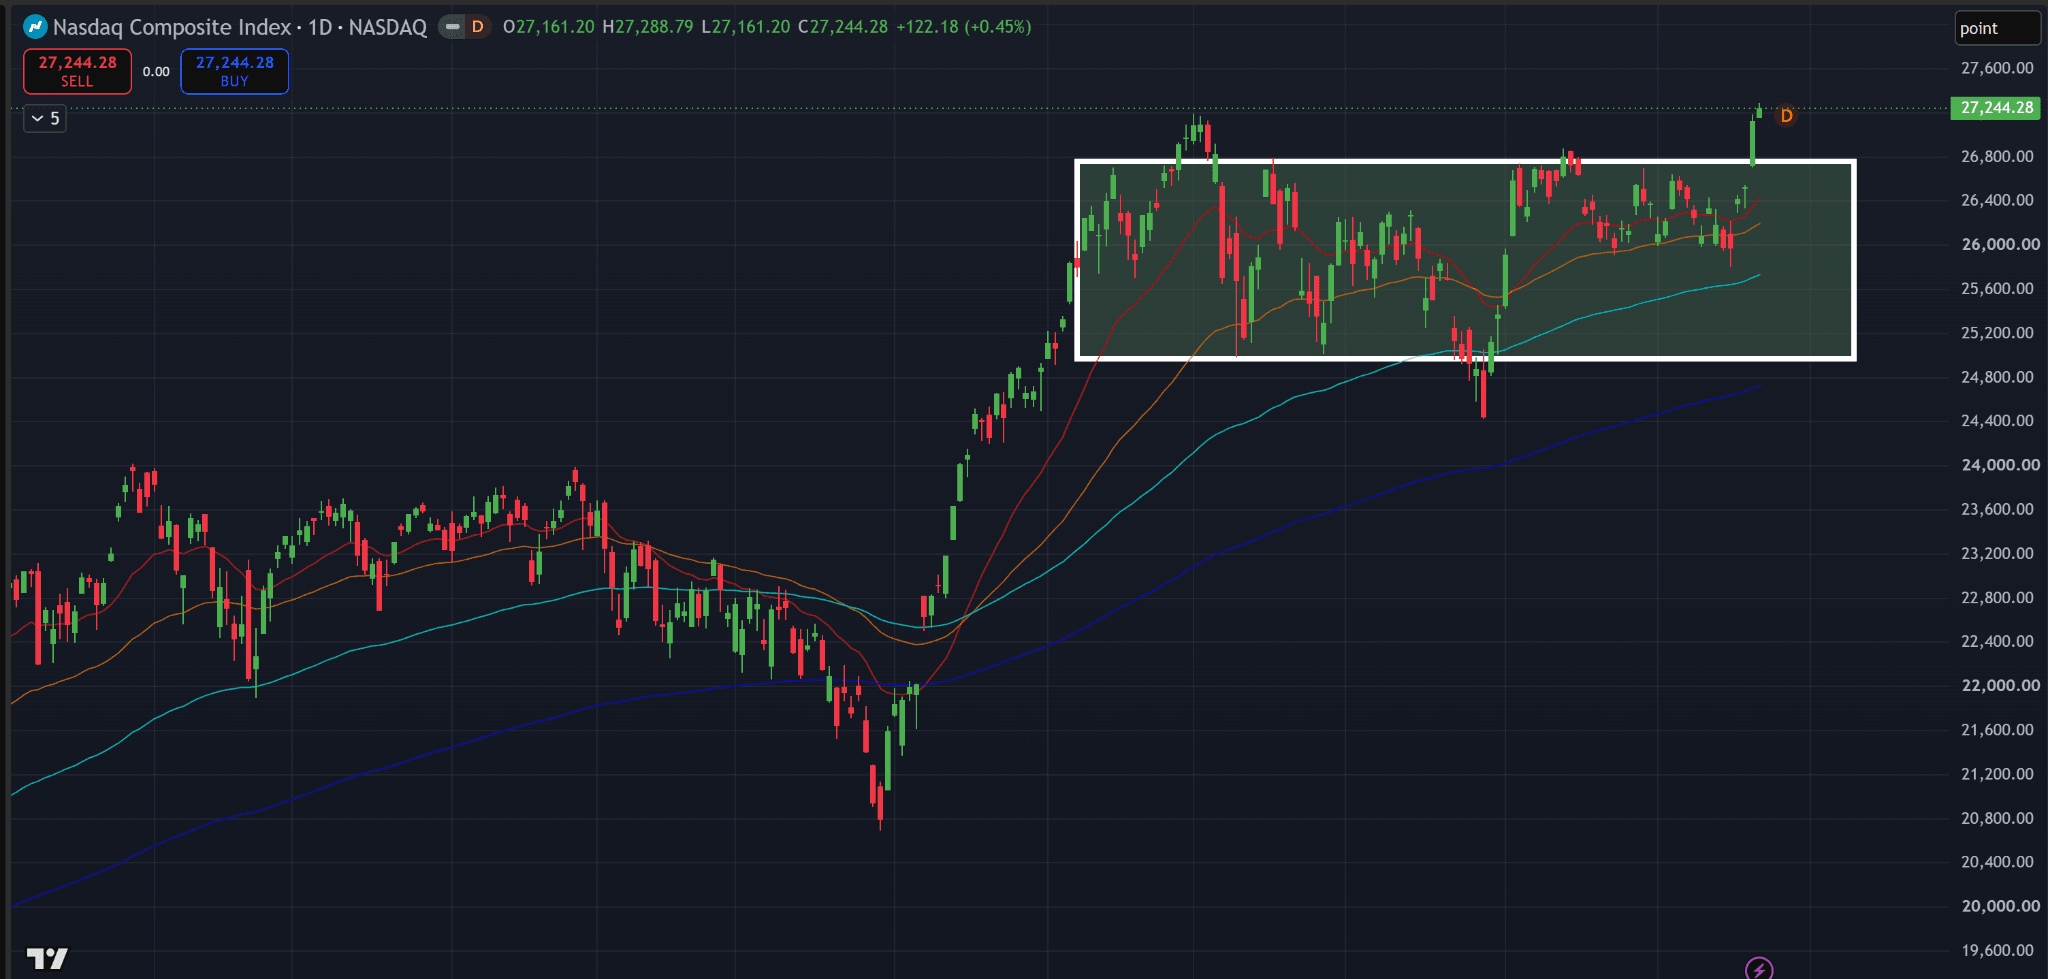Click the 27,600.00 price scale label
This screenshot has height=979, width=2048.
coord(1997,68)
